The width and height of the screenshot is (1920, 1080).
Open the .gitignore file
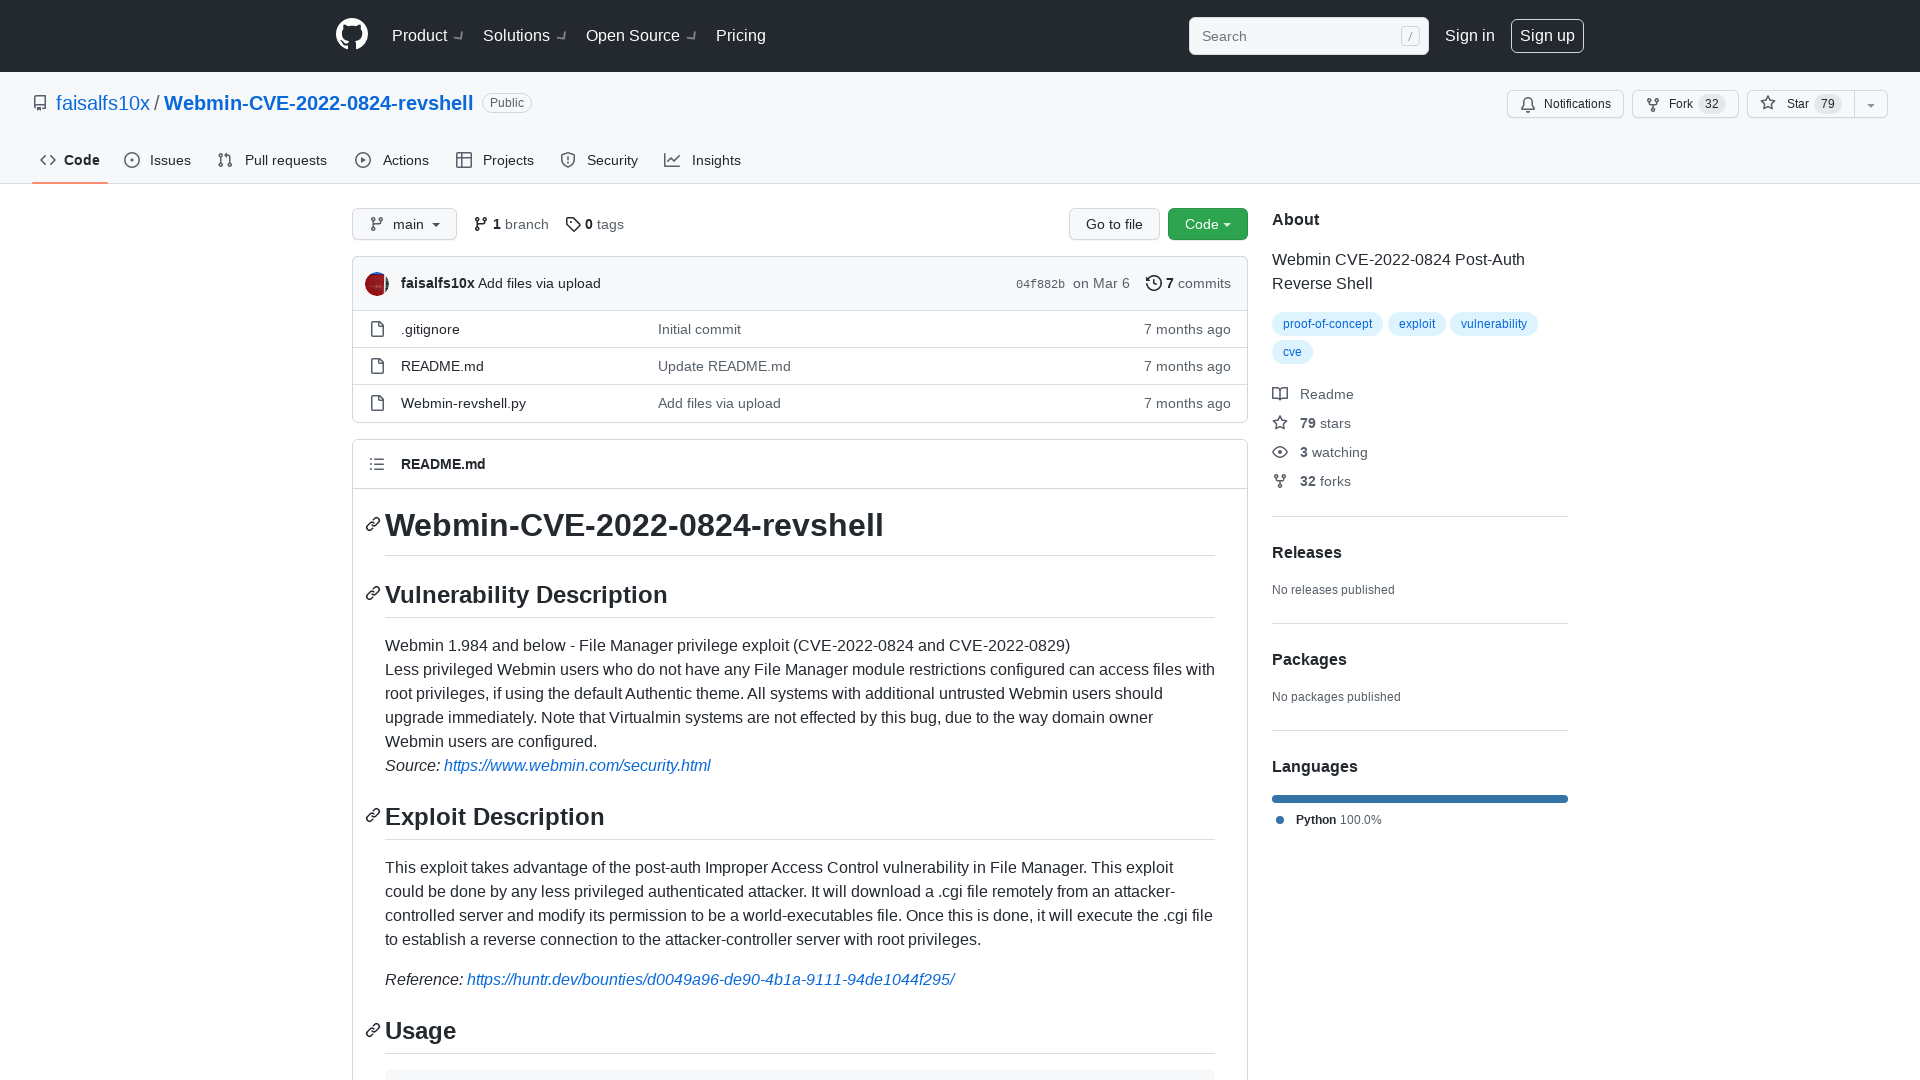[x=430, y=329]
